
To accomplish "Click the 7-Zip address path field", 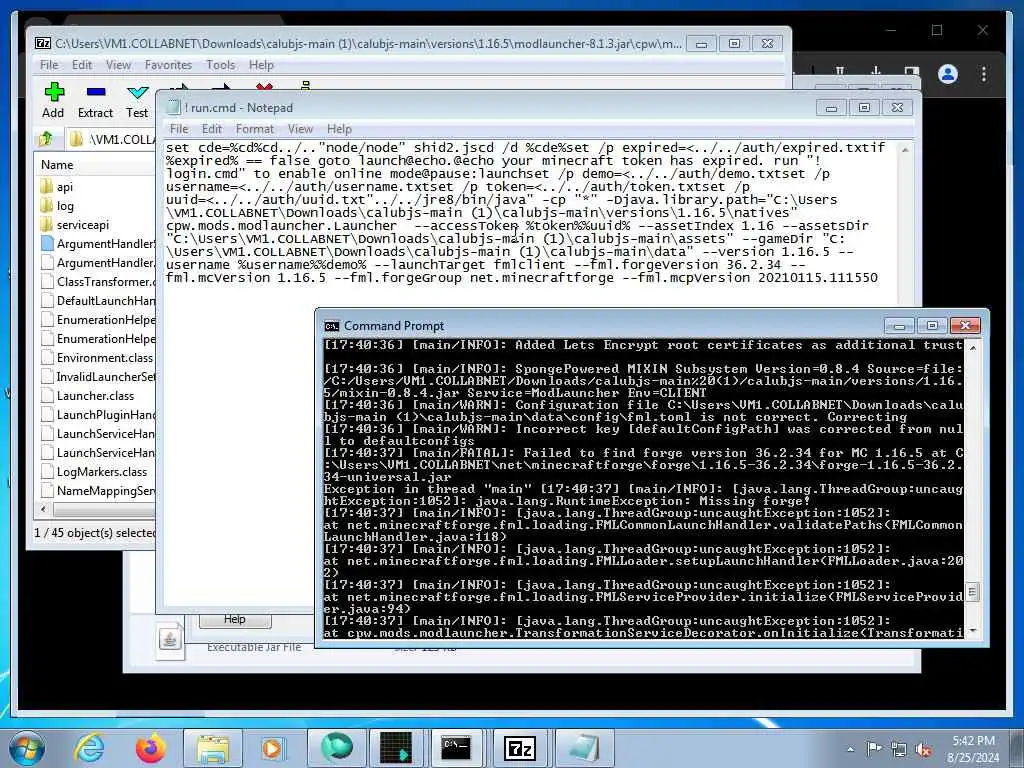I will [111, 139].
